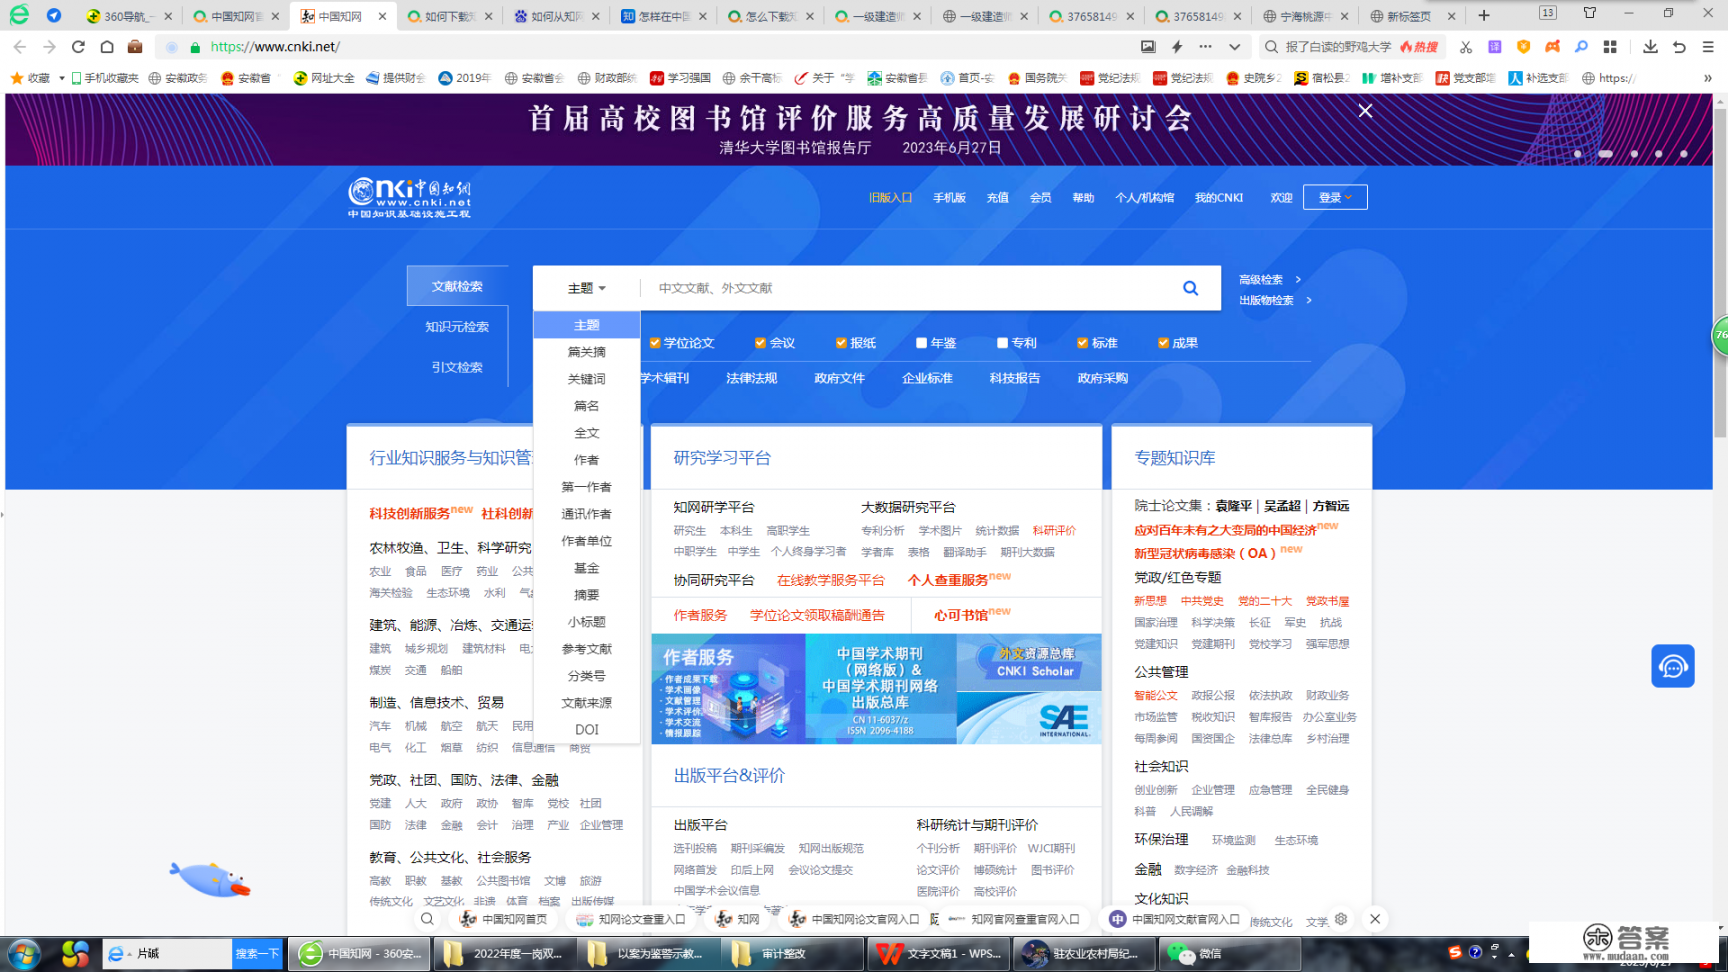Viewport: 1728px width, 972px height.
Task: Toggle the 标准 checkbox
Action: 1082,343
